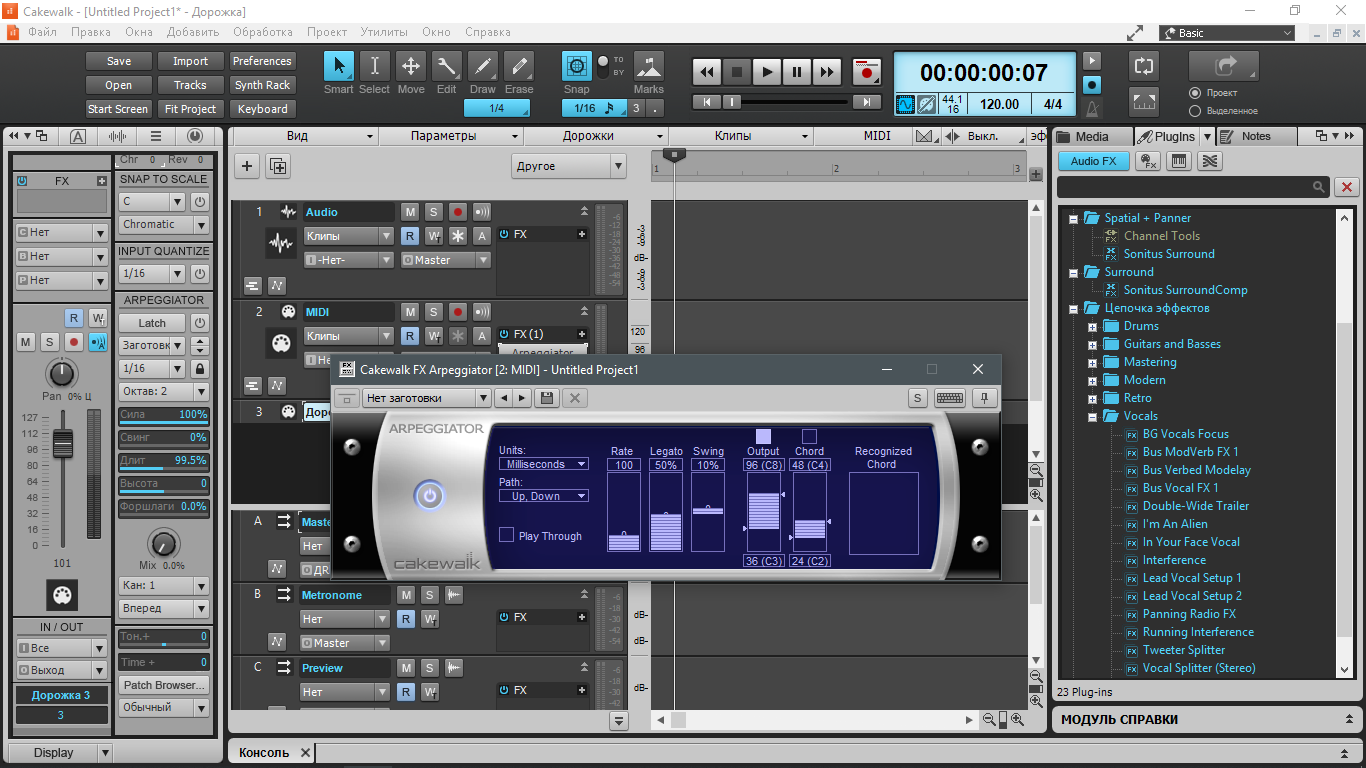The width and height of the screenshot is (1366, 768).
Task: Mute the Metronome bus
Action: click(406, 595)
